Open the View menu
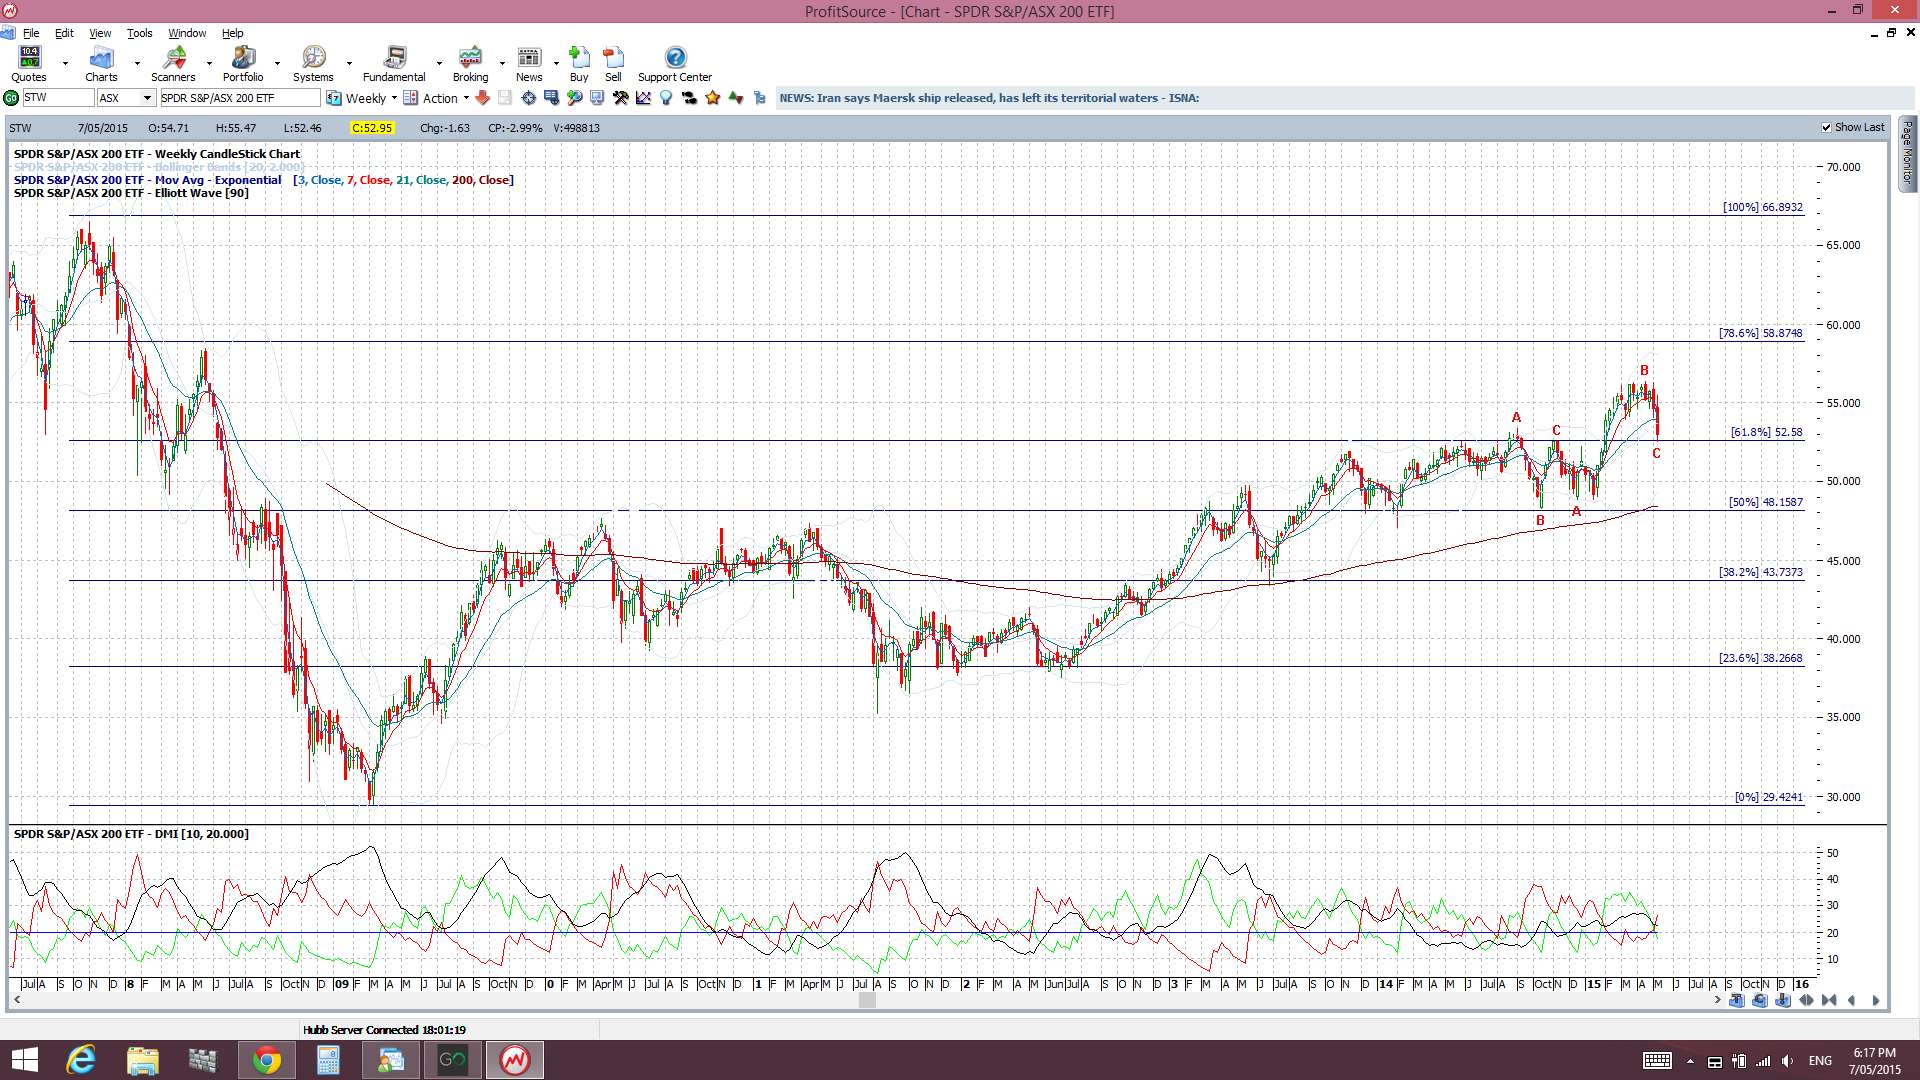 click(100, 33)
